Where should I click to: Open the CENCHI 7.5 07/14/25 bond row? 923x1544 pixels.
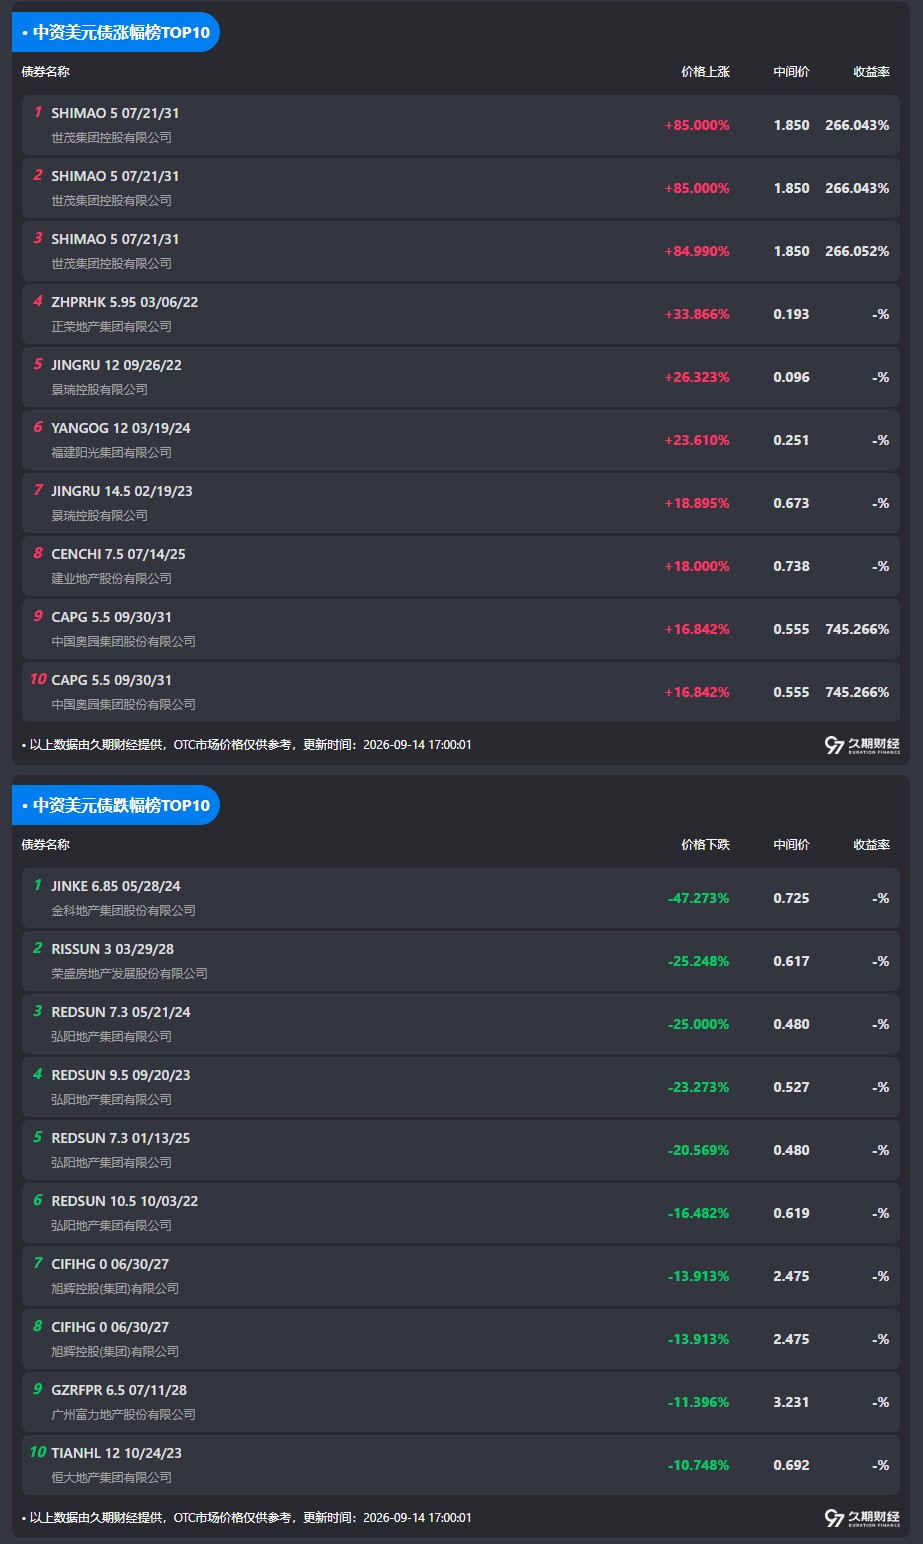click(461, 566)
